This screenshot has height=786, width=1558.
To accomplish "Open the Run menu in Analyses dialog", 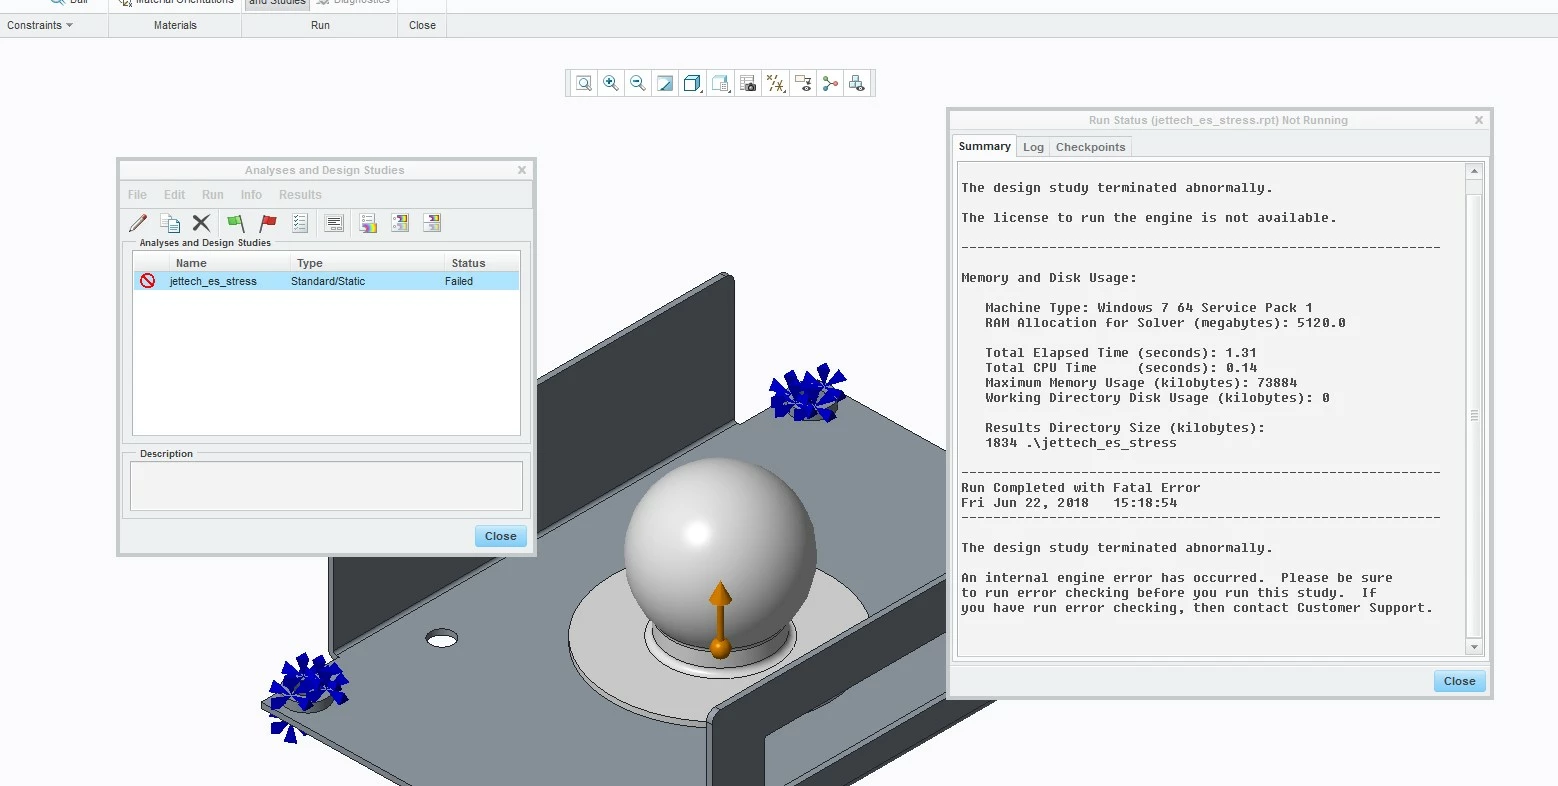I will [213, 195].
